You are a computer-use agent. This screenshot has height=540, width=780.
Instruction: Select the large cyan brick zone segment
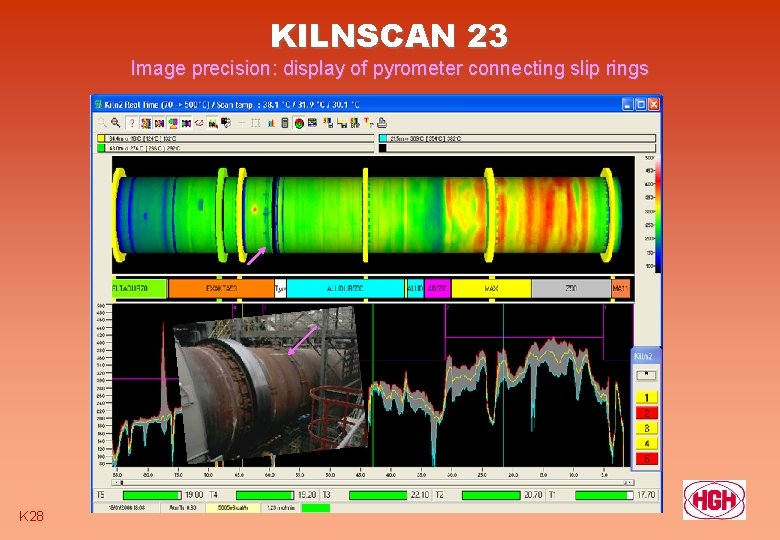[x=346, y=288]
